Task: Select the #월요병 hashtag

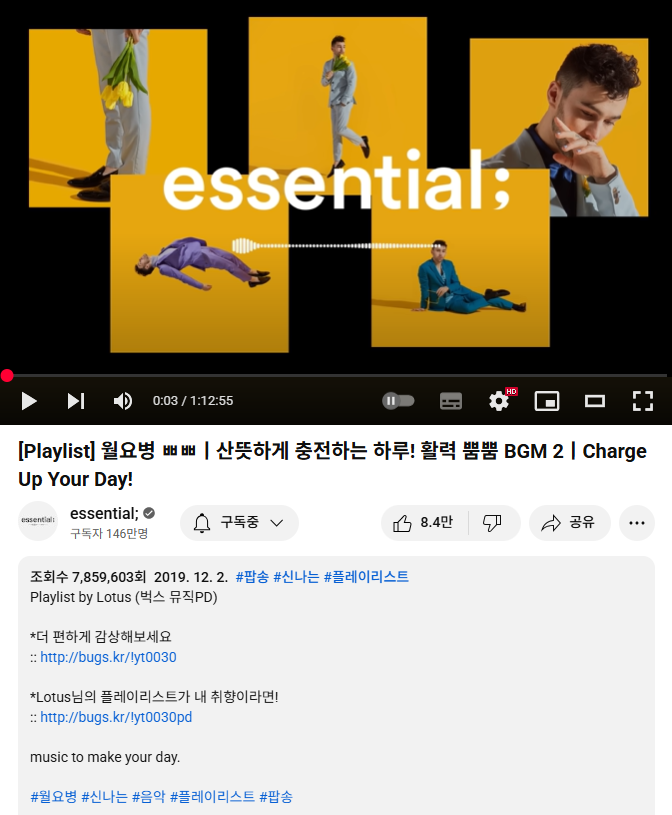Action: (x=54, y=797)
